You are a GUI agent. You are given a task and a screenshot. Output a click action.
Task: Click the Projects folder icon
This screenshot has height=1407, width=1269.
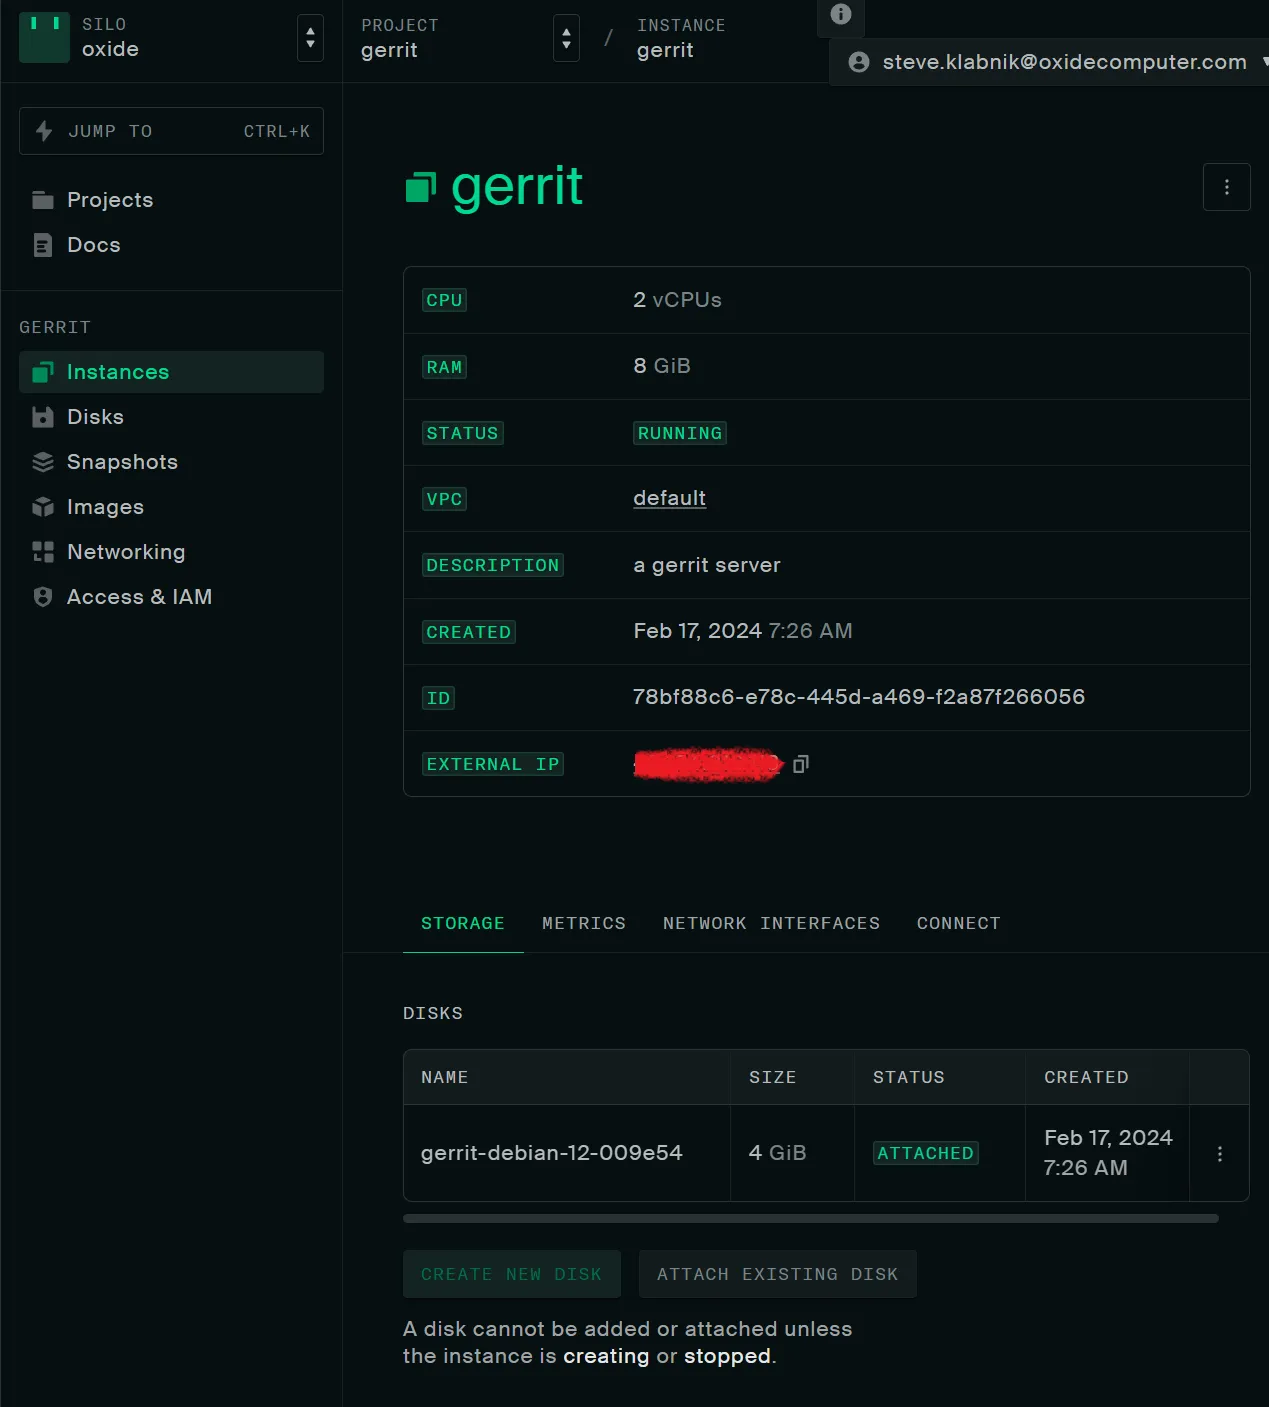(x=42, y=200)
